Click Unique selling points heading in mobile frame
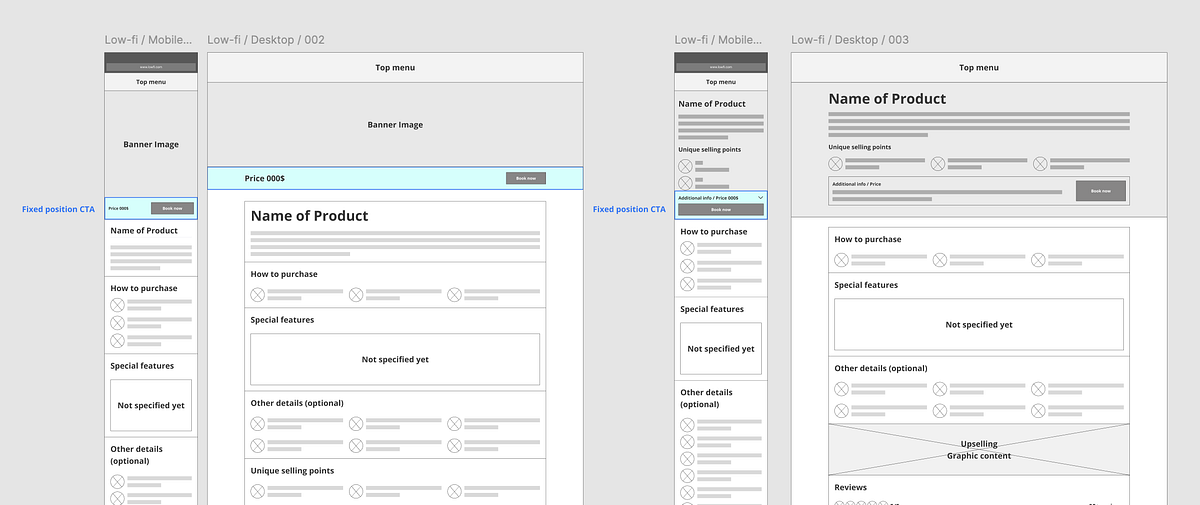Image resolution: width=1200 pixels, height=505 pixels. [x=710, y=150]
